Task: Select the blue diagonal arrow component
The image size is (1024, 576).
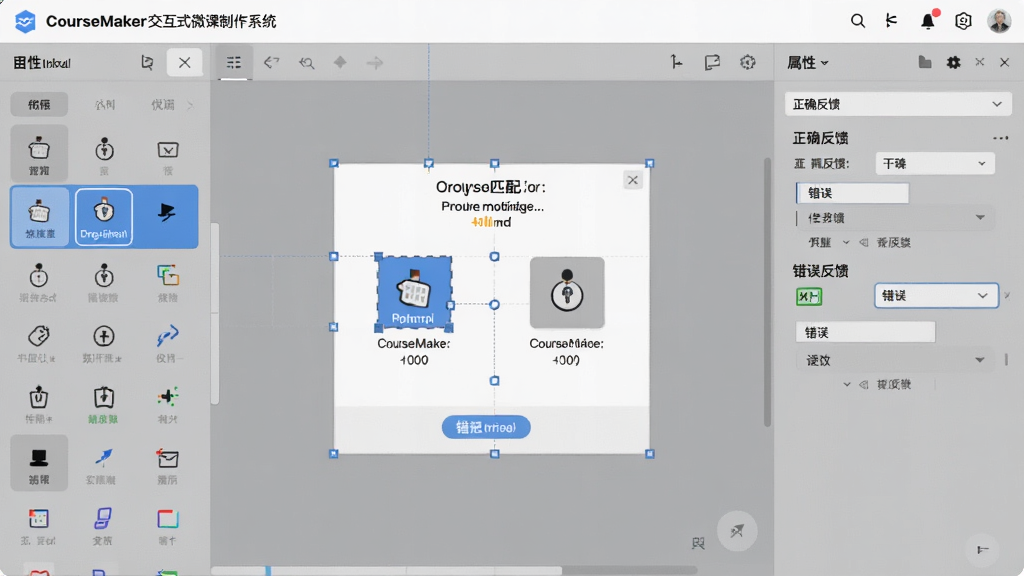Action: coord(103,465)
